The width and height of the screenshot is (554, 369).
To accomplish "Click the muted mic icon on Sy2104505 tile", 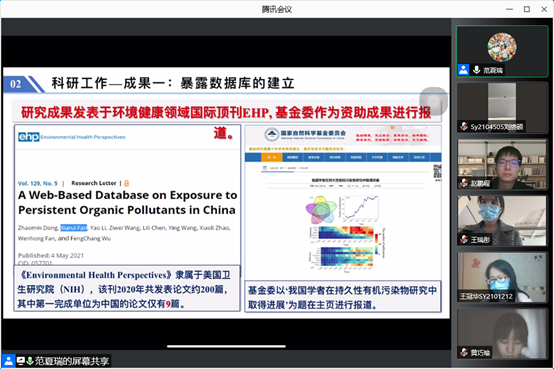I will point(464,126).
